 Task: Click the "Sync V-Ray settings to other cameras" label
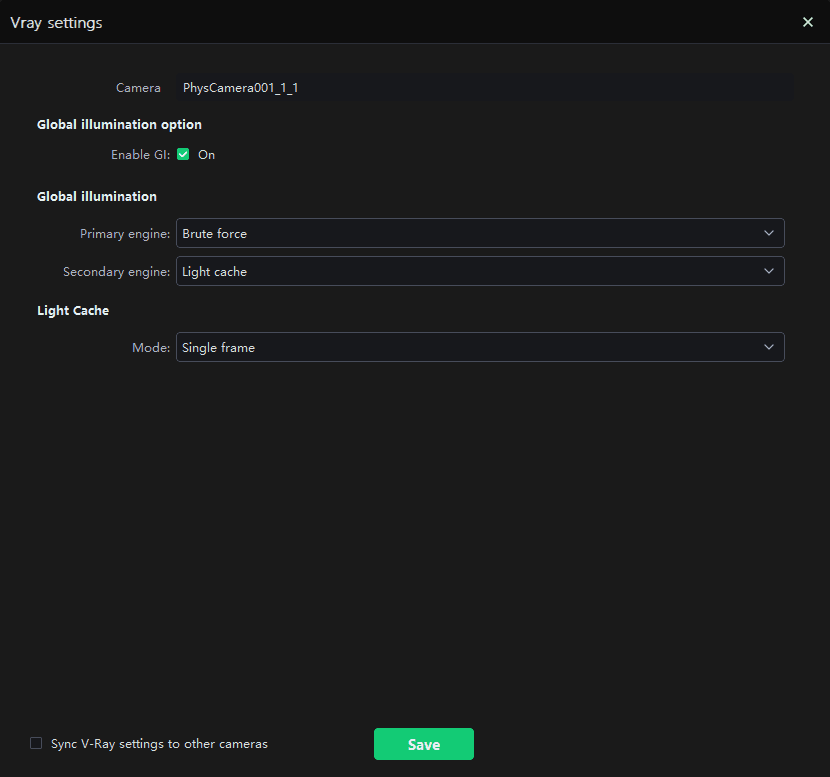(159, 744)
